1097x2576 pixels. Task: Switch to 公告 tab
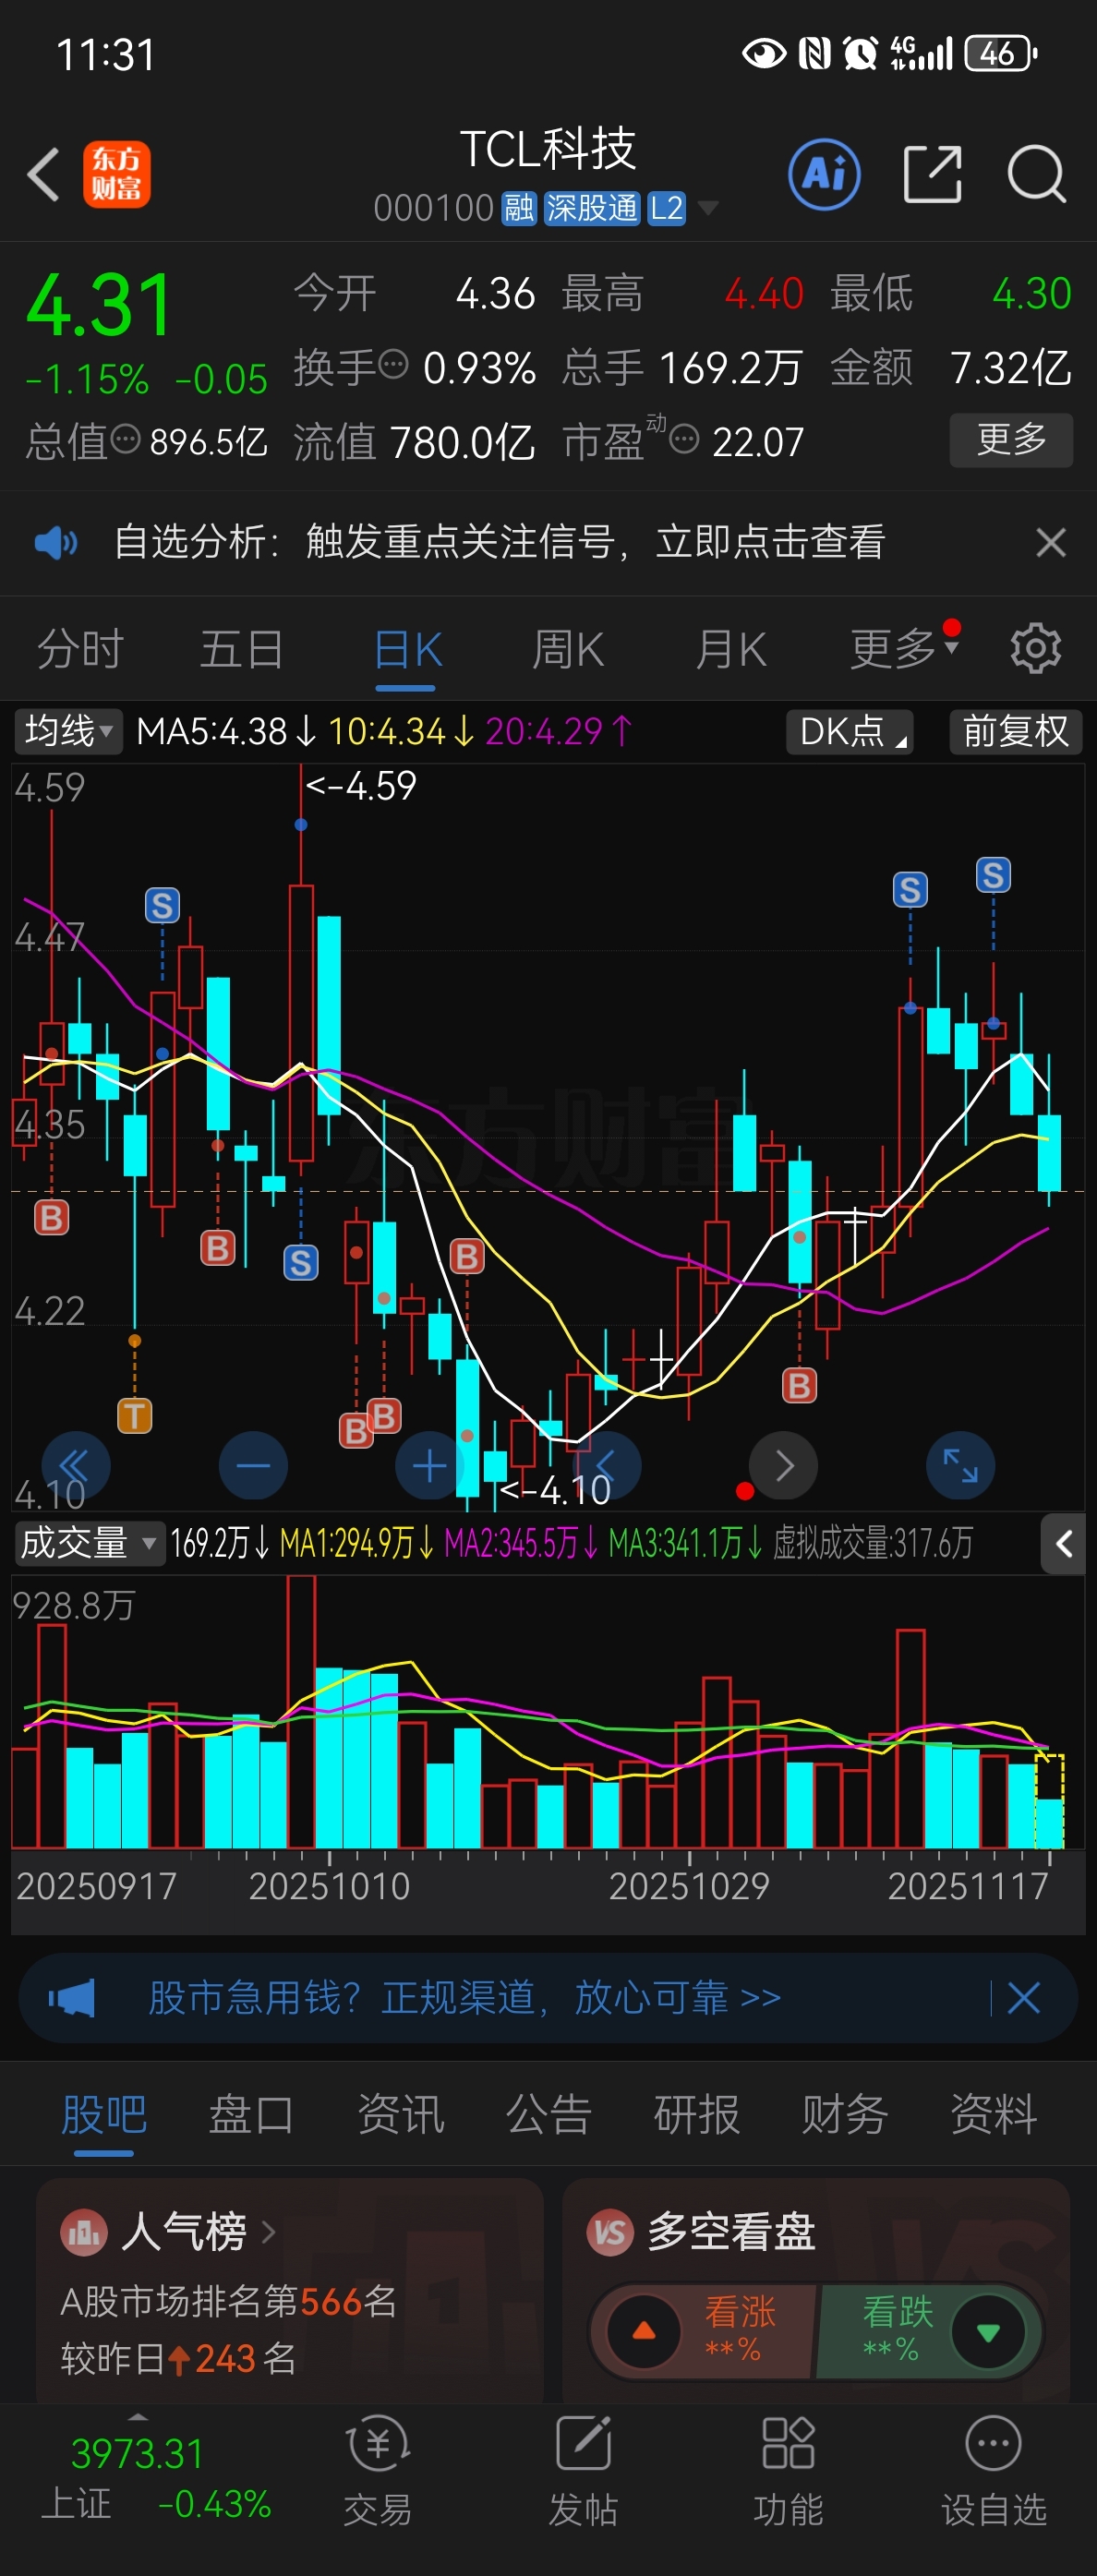click(548, 2114)
